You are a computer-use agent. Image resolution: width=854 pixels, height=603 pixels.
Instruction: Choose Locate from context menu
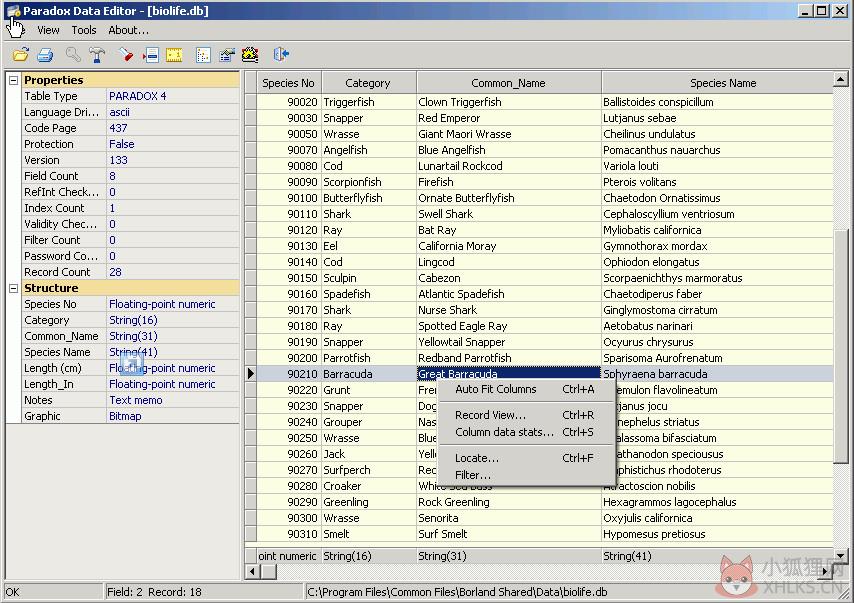524,458
